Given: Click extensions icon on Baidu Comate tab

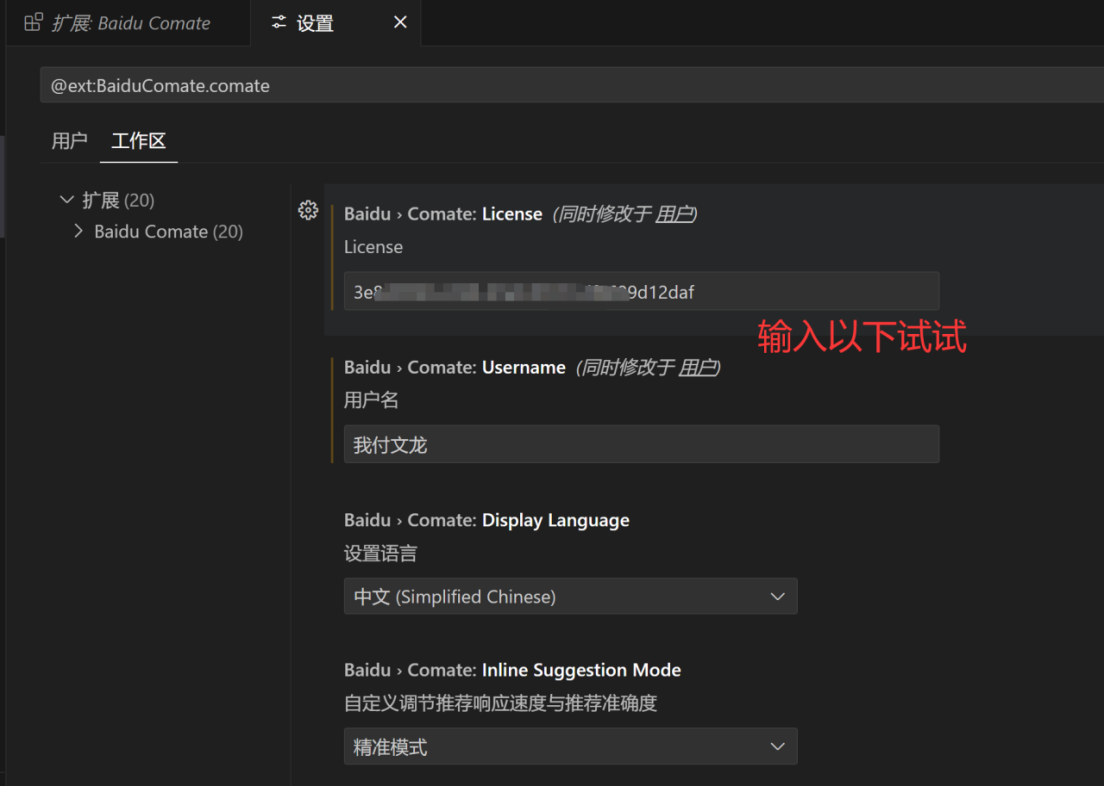Looking at the screenshot, I should tap(33, 23).
